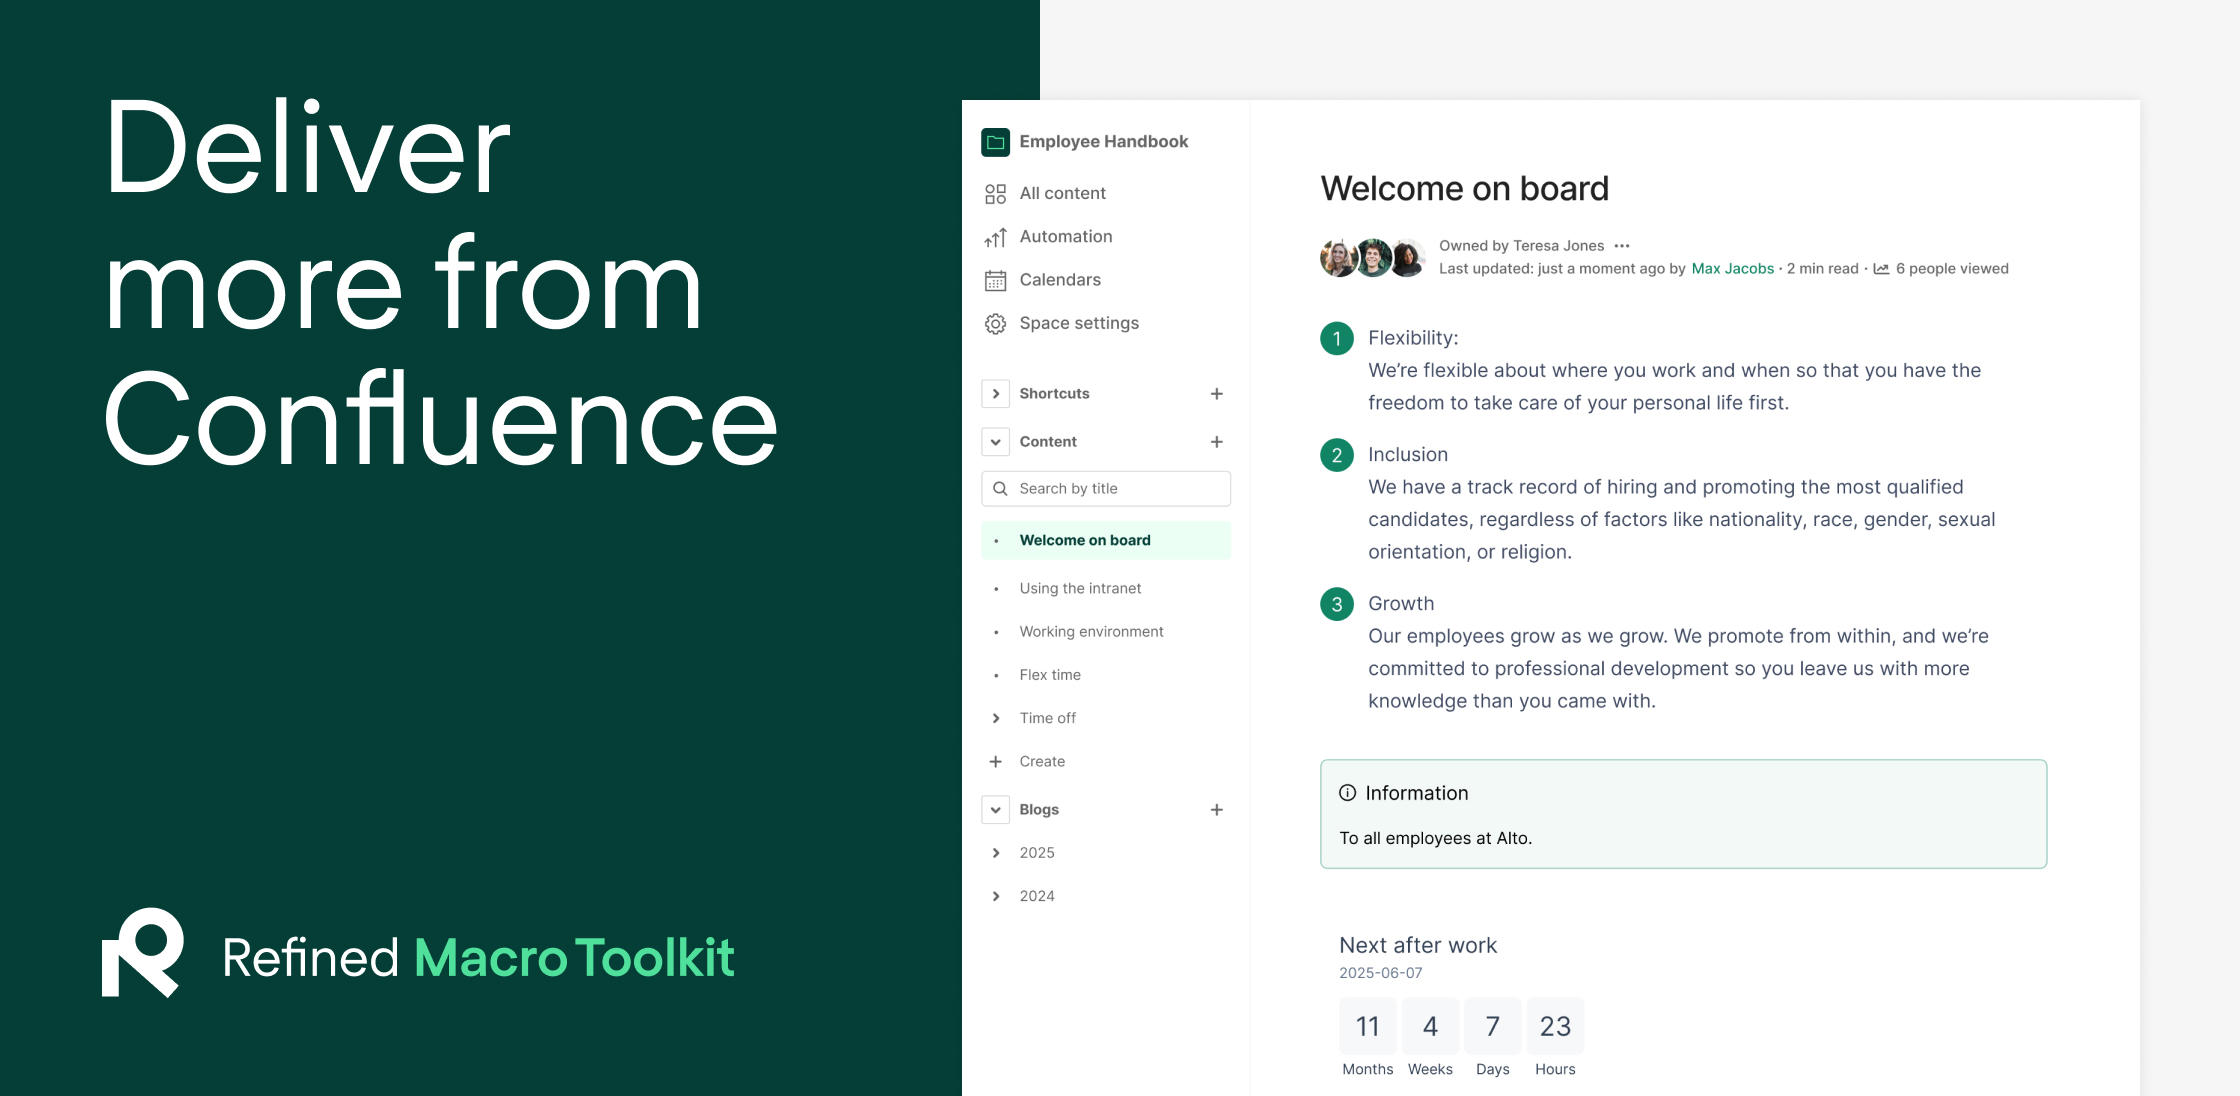Open the Welcome on board page

click(x=1084, y=539)
